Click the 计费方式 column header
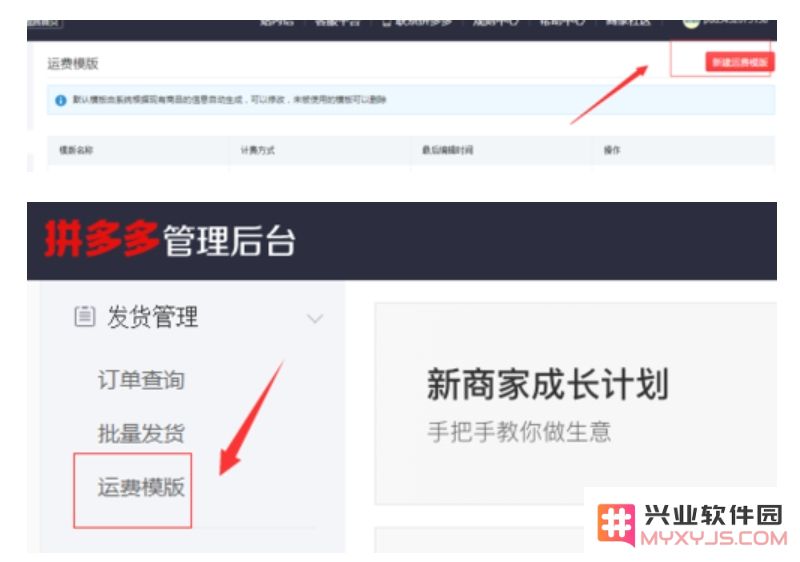The width and height of the screenshot is (800, 562). point(257,150)
